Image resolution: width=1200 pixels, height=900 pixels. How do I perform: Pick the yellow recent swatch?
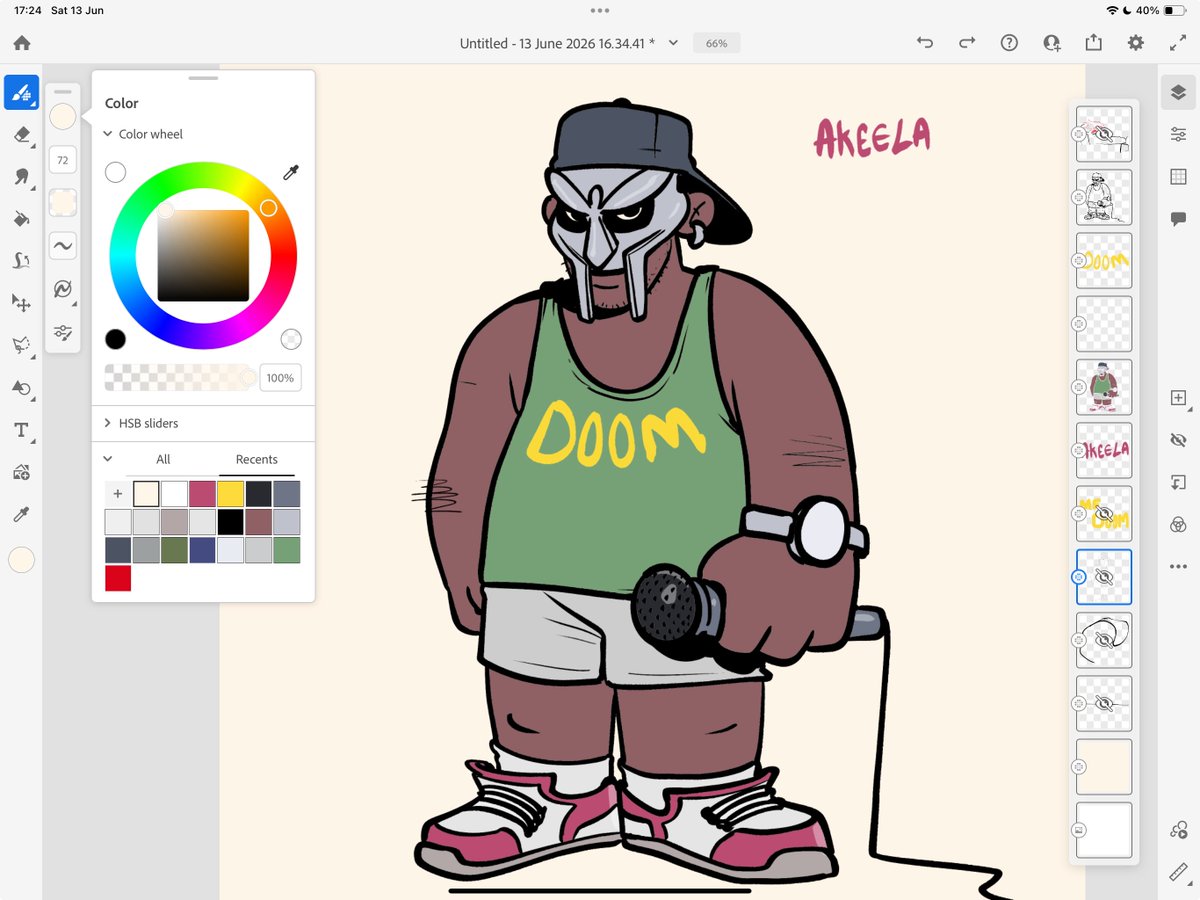[x=230, y=494]
